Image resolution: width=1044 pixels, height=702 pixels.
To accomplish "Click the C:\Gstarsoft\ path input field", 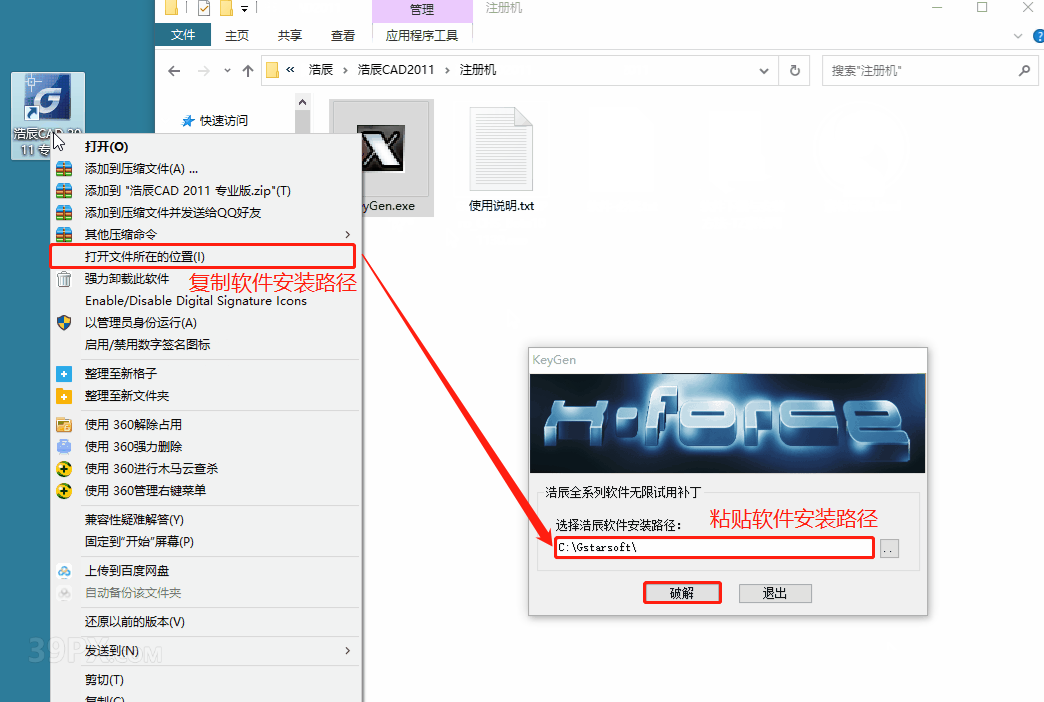I will tap(714, 547).
